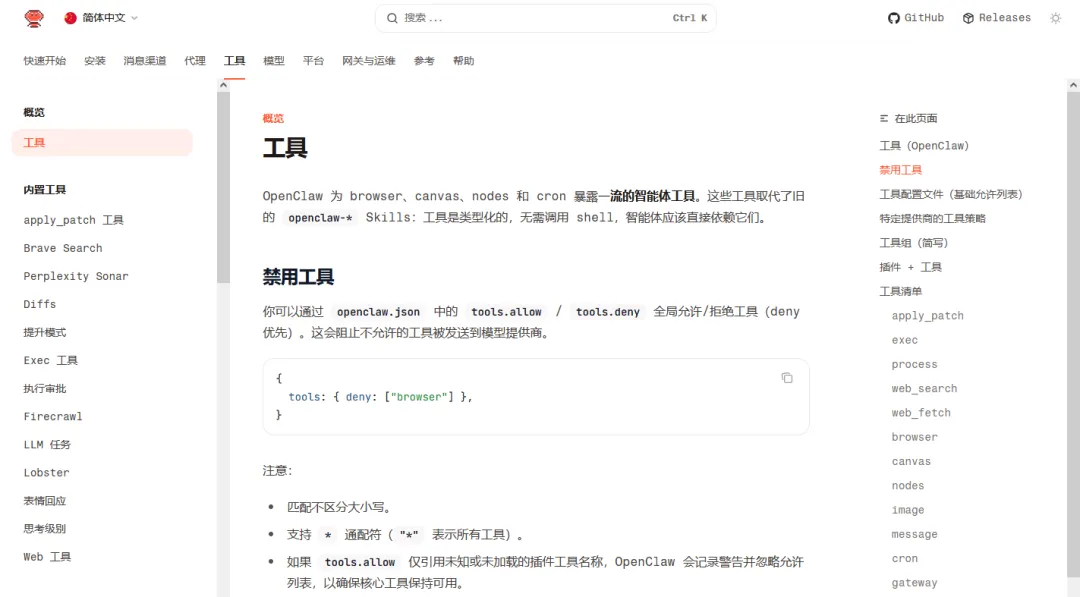Open Exec 工具 sidebar page
1080x597 pixels.
pyautogui.click(x=51, y=360)
